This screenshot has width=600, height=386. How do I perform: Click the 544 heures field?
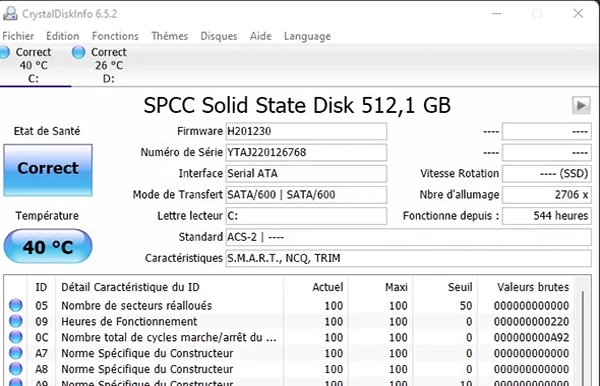click(x=547, y=216)
